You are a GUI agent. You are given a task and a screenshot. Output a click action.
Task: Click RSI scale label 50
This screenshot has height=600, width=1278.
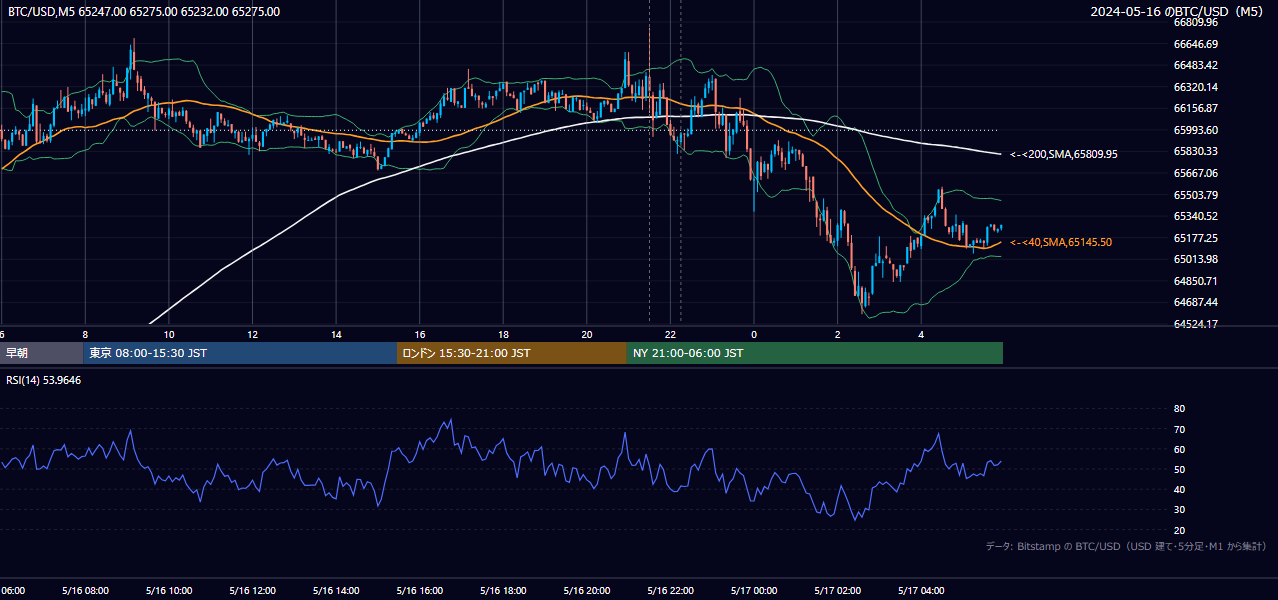pos(1179,469)
